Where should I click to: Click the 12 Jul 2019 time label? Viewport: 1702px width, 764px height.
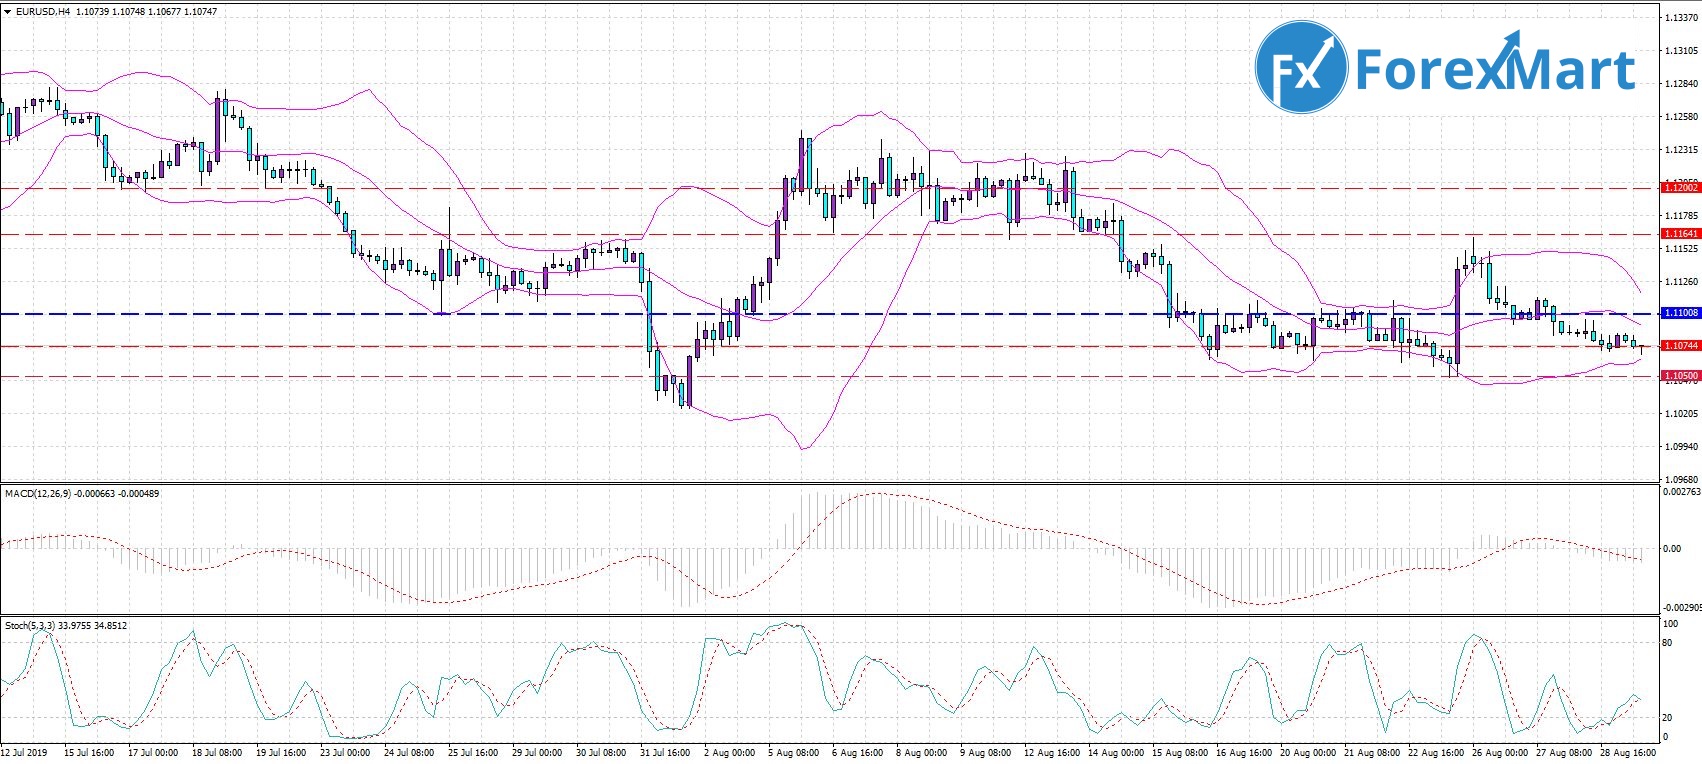(x=24, y=753)
